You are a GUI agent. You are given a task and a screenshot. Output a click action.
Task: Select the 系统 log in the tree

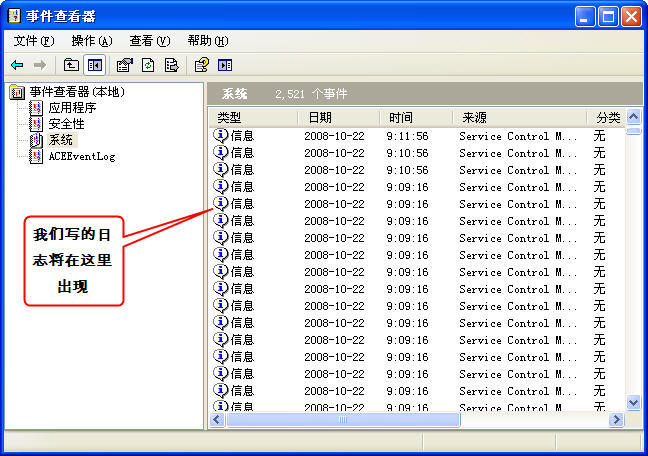(61, 140)
